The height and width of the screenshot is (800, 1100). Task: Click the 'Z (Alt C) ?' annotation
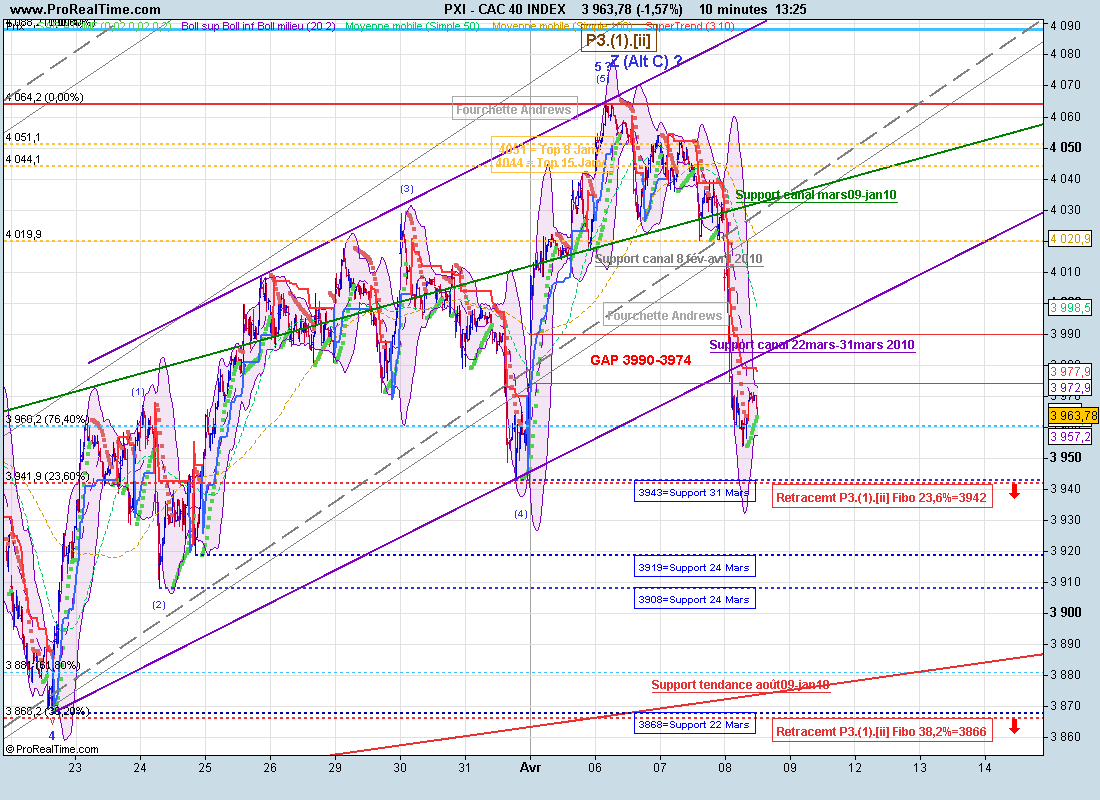click(x=646, y=61)
